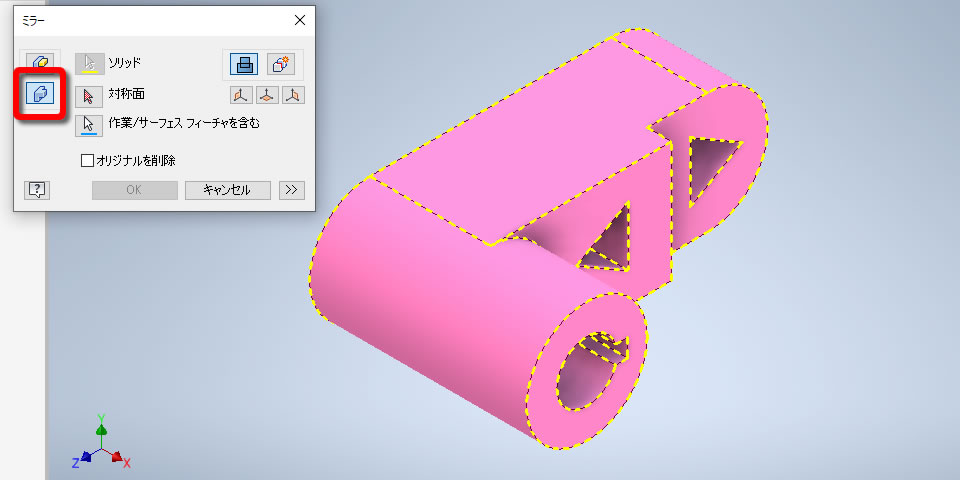960x480 pixels.
Task: Activate the ソリッド (solid) selection arrow
Action: pos(89,64)
